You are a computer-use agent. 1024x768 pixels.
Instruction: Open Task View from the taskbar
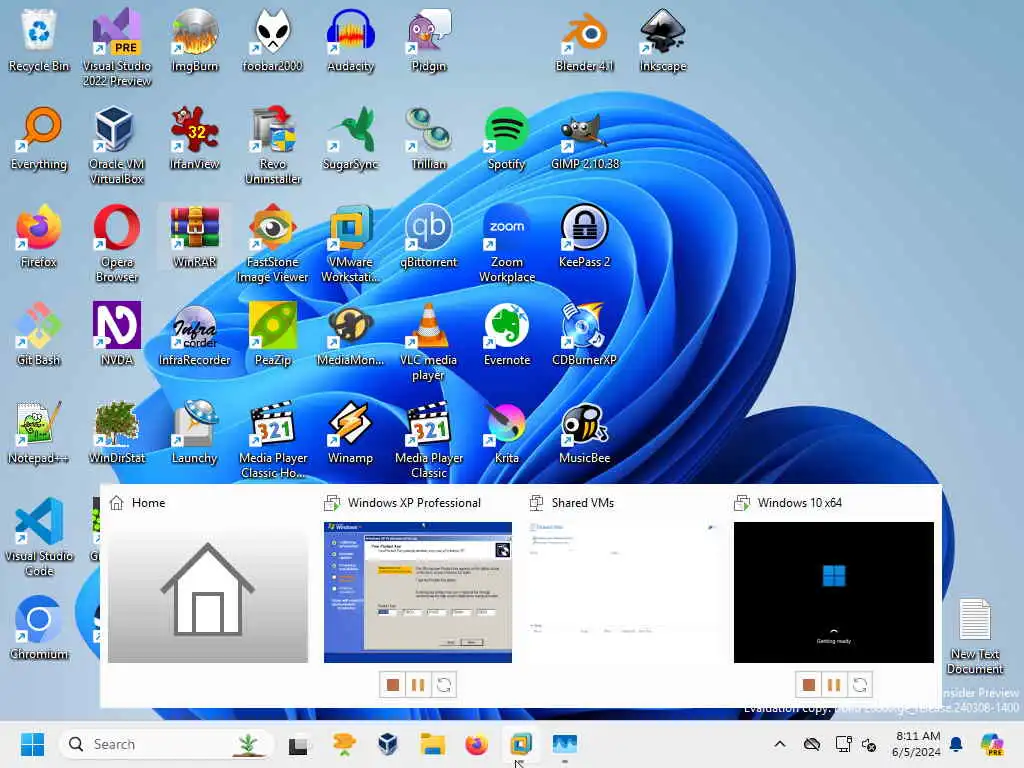click(x=298, y=744)
